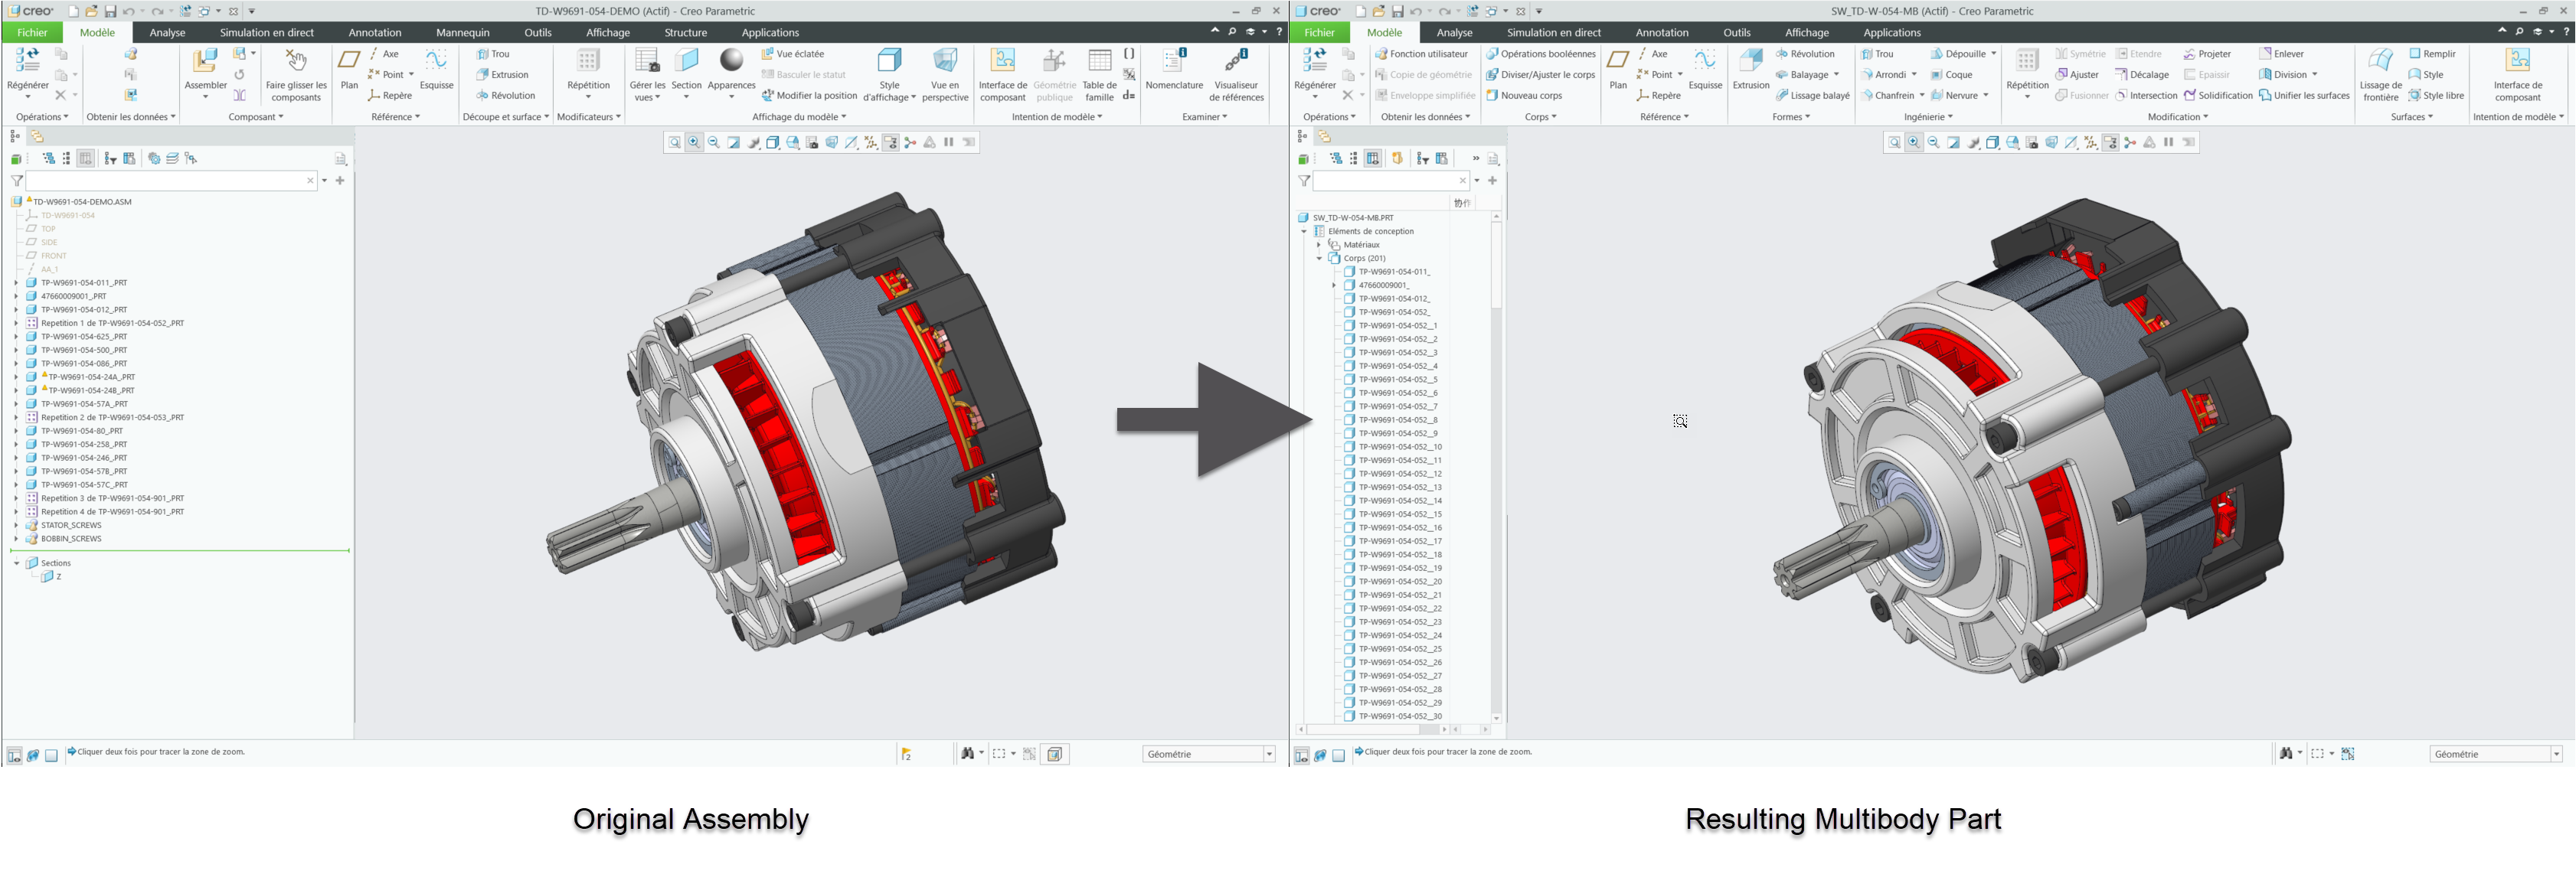Click 'Unifier les surfaces' tool
Image resolution: width=2576 pixels, height=874 pixels.
coord(2304,96)
